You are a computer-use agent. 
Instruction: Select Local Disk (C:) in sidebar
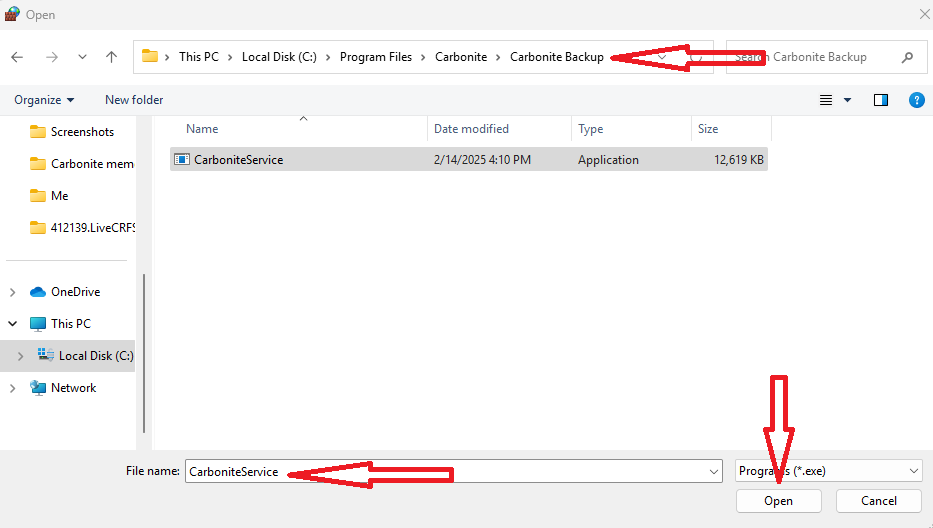pos(95,356)
